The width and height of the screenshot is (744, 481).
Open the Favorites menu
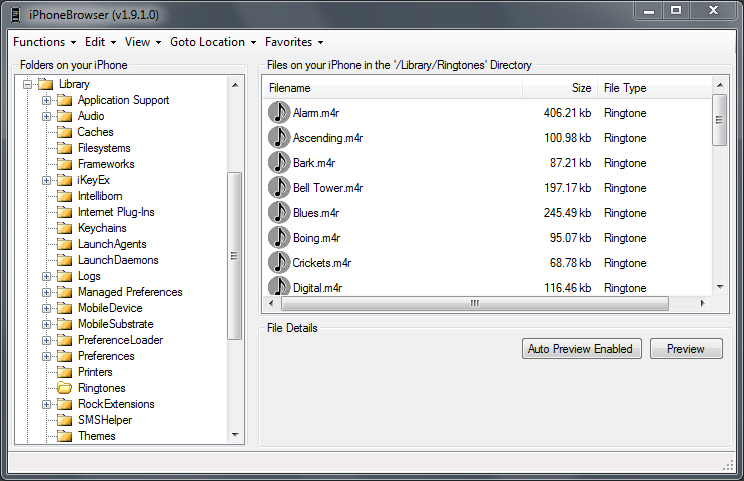[x=294, y=42]
